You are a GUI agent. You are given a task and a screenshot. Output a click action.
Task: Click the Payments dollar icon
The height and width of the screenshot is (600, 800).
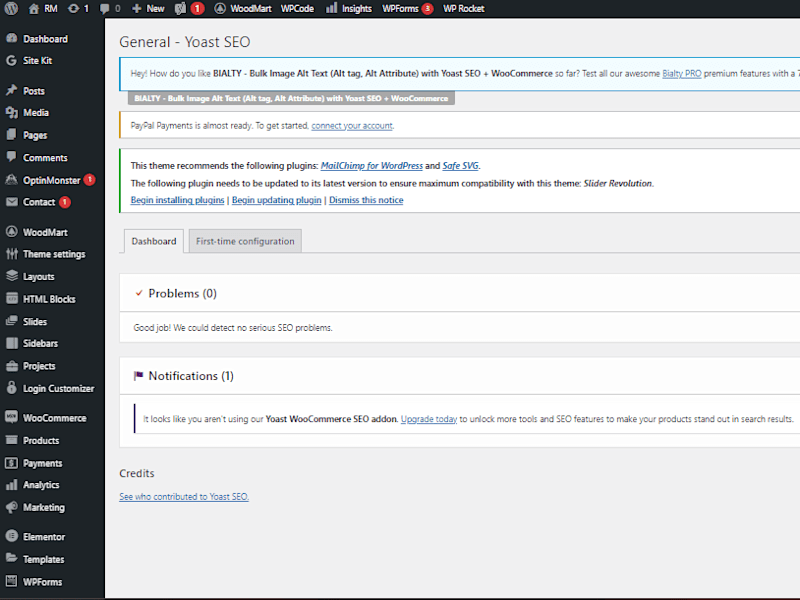(12, 463)
